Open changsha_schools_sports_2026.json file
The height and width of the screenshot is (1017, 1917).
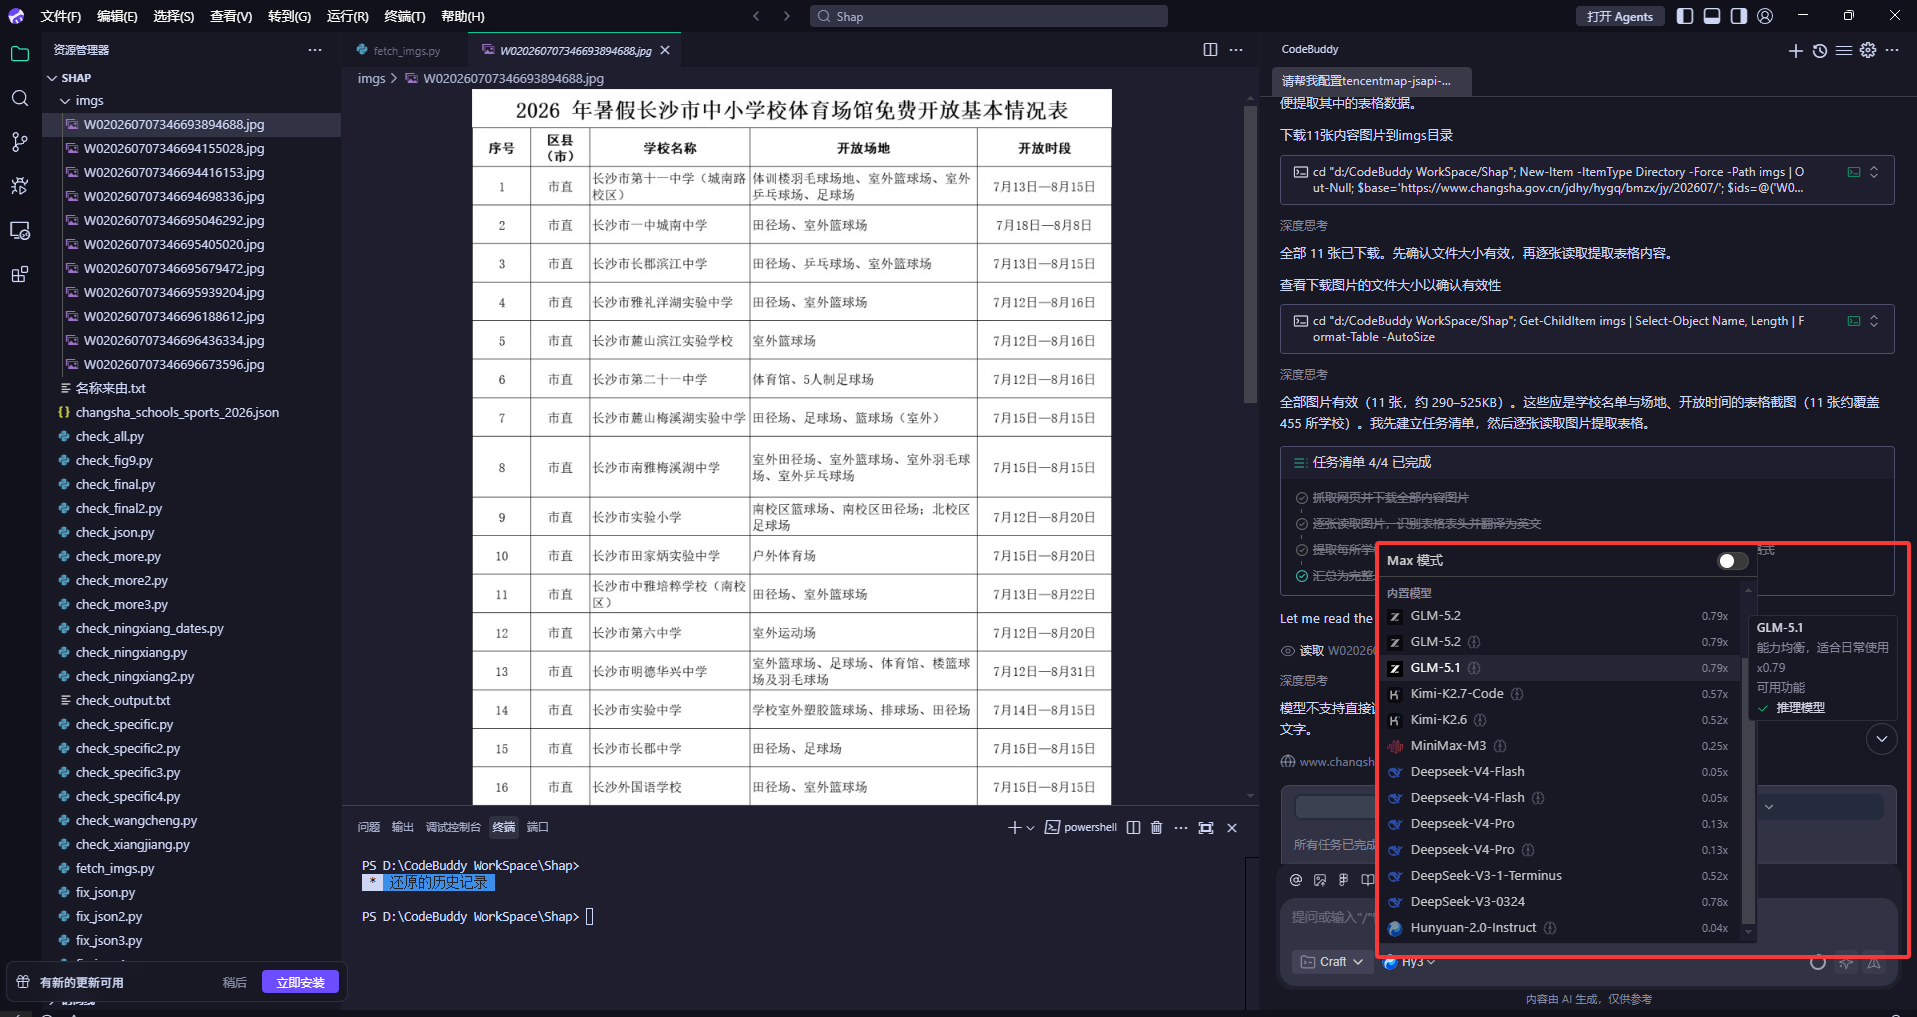177,412
